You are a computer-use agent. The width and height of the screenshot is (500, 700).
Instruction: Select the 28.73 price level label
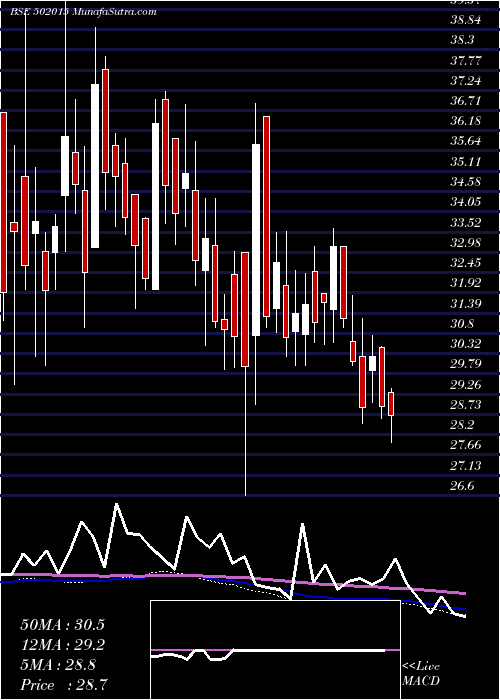pyautogui.click(x=466, y=404)
